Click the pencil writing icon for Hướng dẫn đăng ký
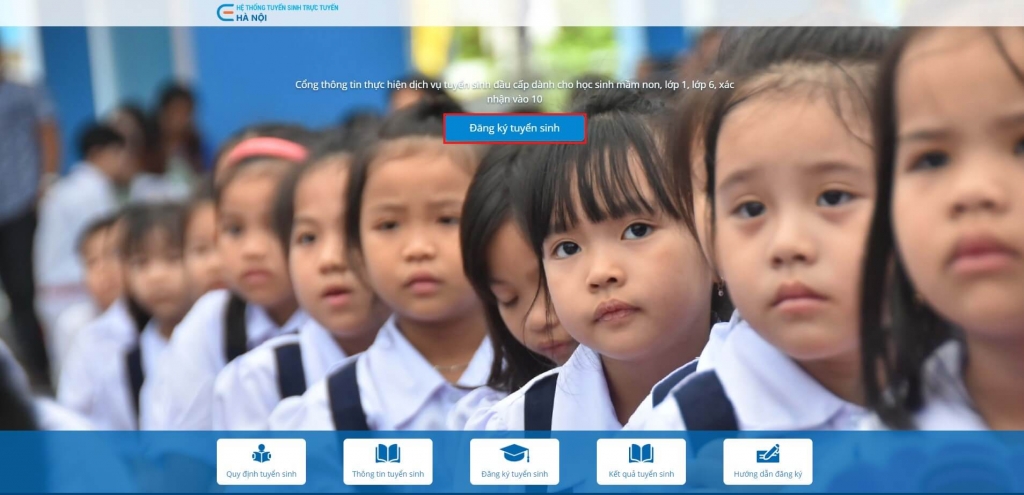 [768, 453]
